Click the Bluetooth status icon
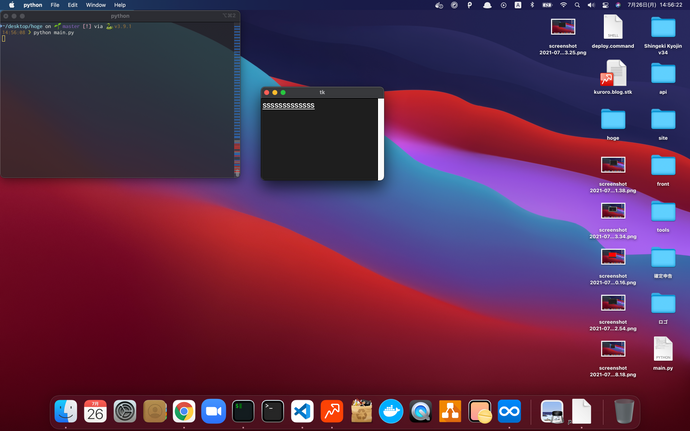 click(532, 5)
